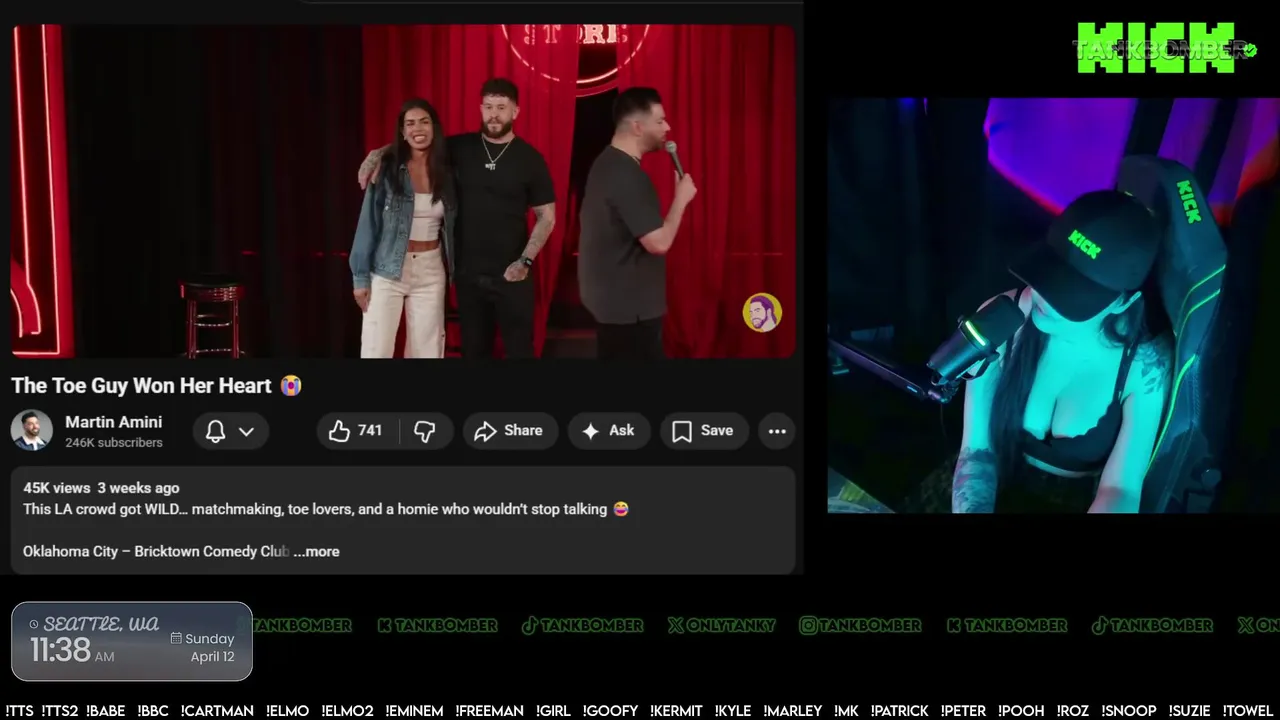Image resolution: width=1280 pixels, height=720 pixels.
Task: Click the !TTS2 command text
Action: click(60, 711)
